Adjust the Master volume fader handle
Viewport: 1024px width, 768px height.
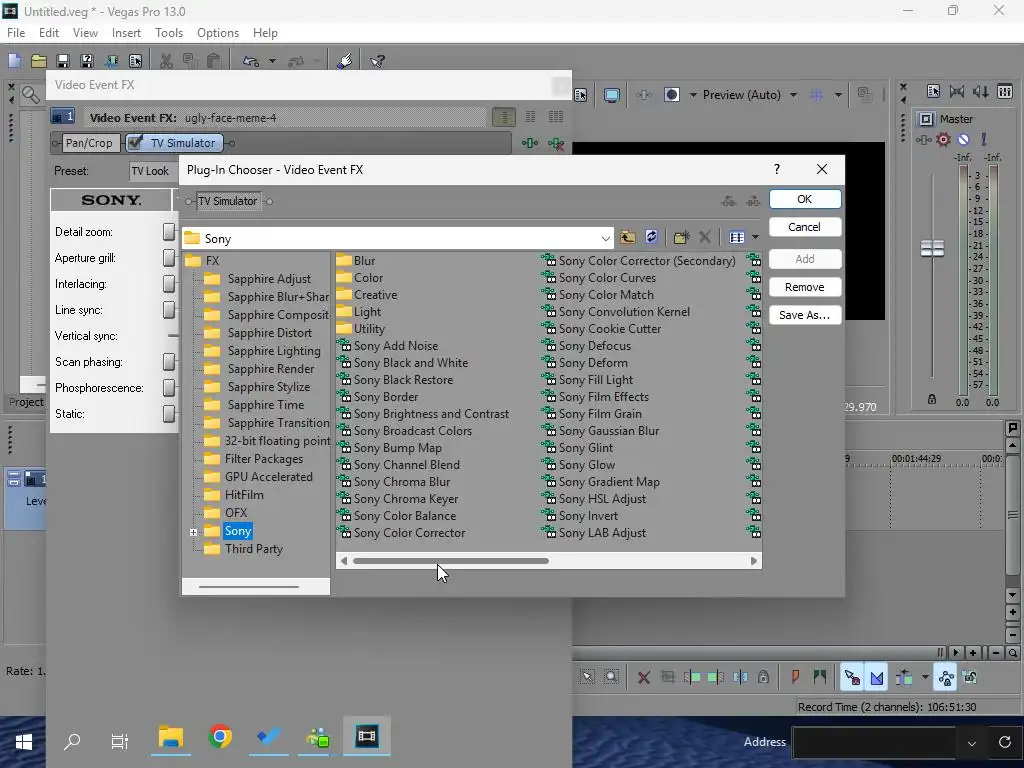(932, 248)
